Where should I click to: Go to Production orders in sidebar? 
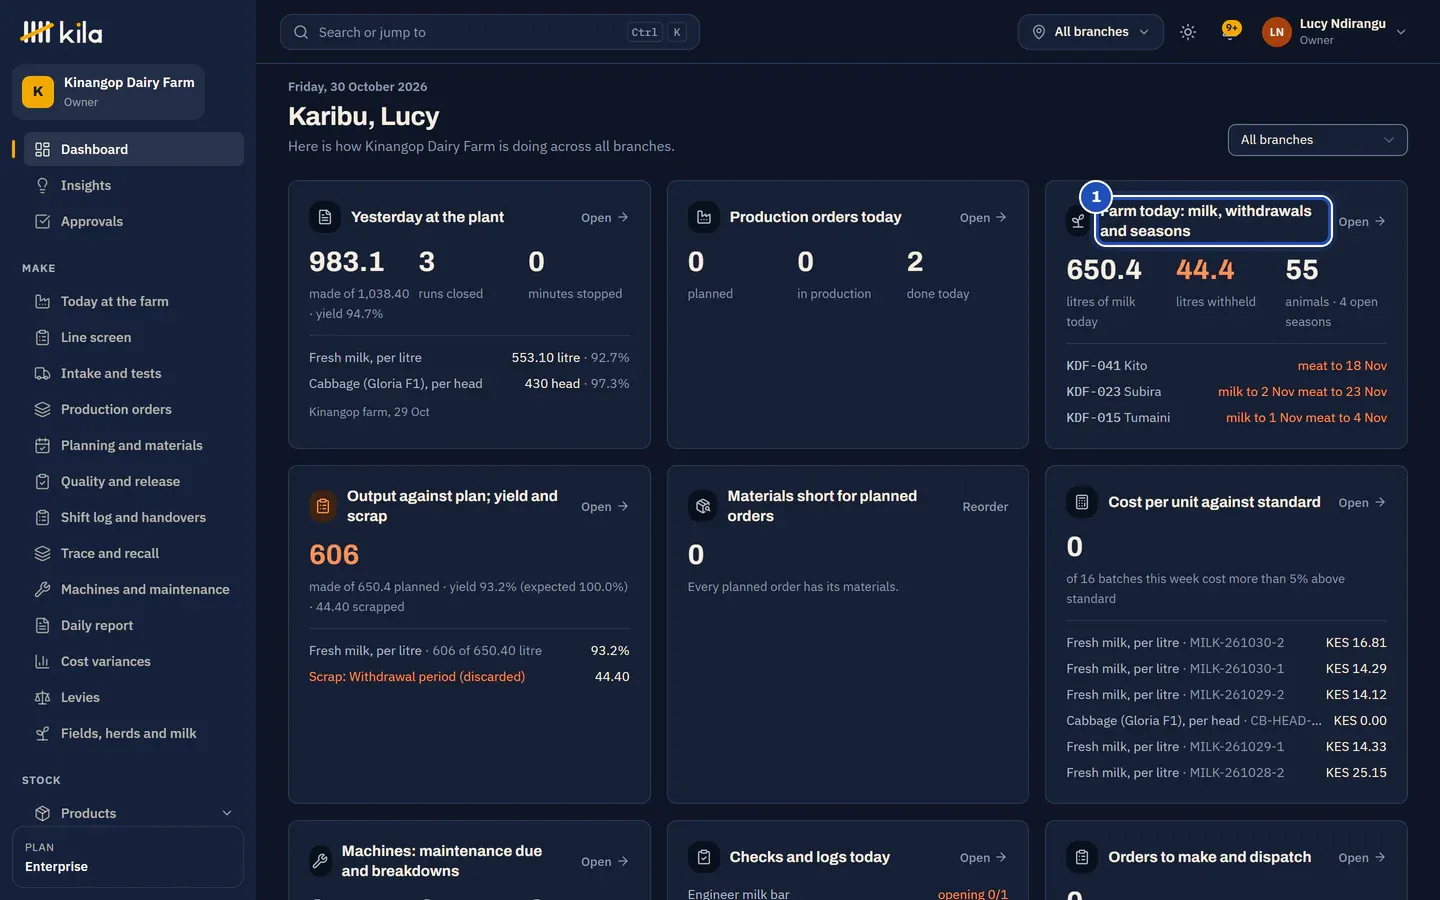134,409
